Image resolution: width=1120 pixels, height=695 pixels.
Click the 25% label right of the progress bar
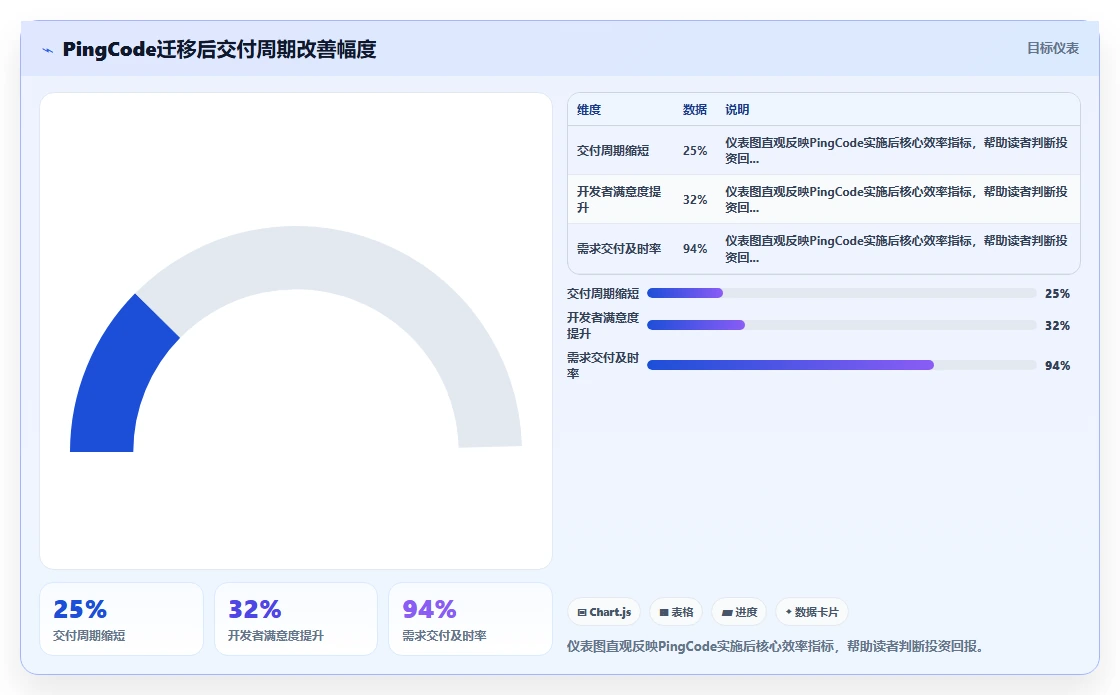tap(1057, 294)
